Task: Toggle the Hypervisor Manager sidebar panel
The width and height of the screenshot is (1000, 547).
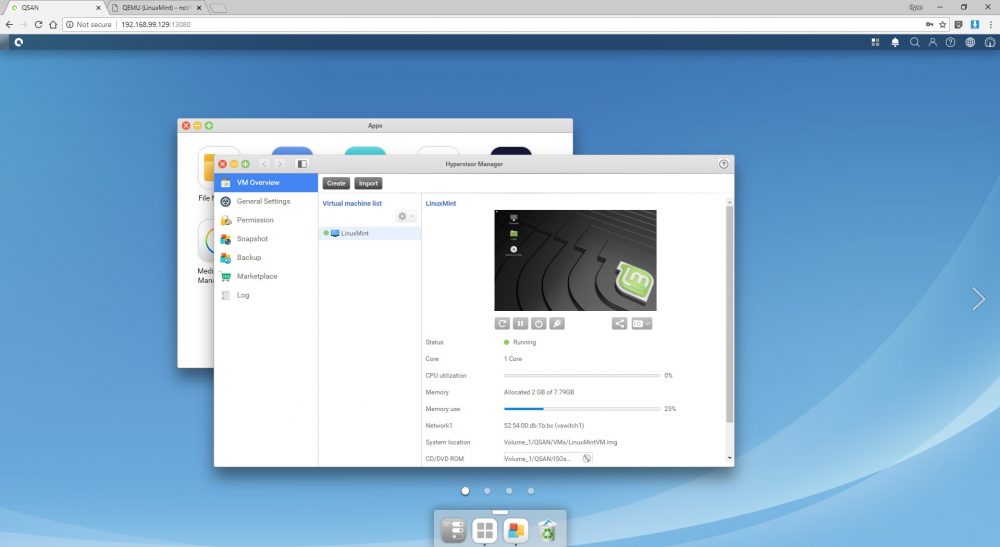Action: pos(302,164)
